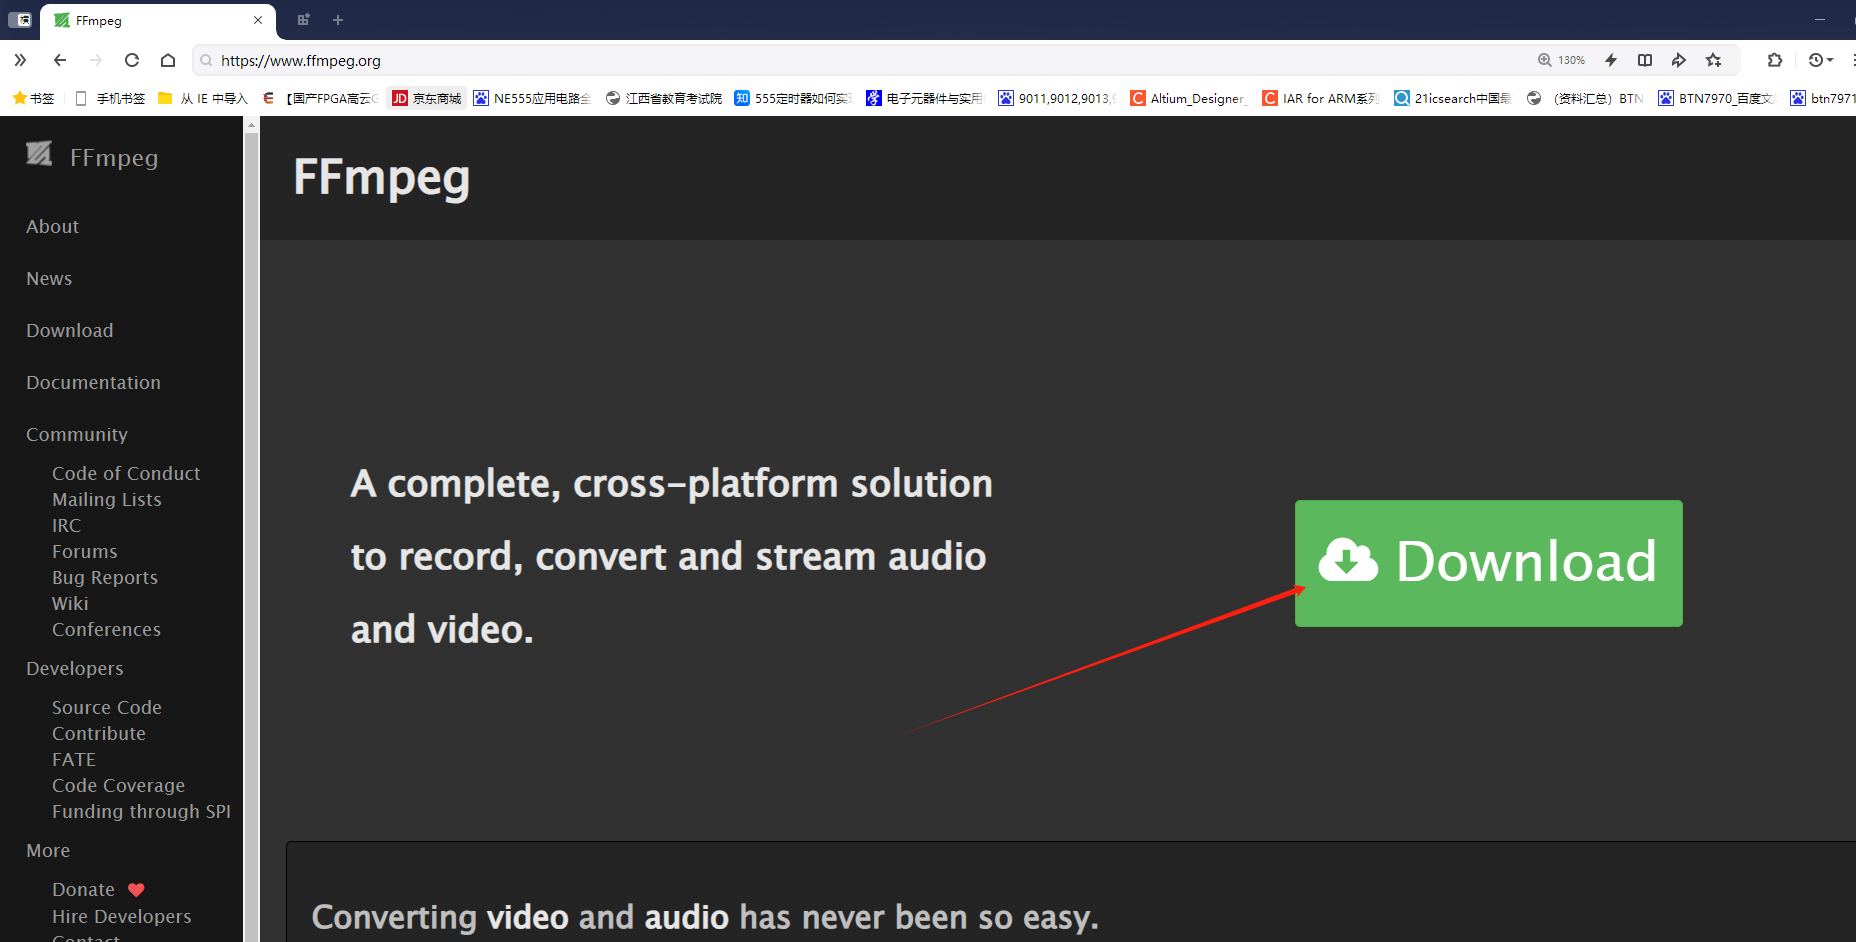Image resolution: width=1856 pixels, height=942 pixels.
Task: Click the tab grid icon beside new tab
Action: (304, 20)
